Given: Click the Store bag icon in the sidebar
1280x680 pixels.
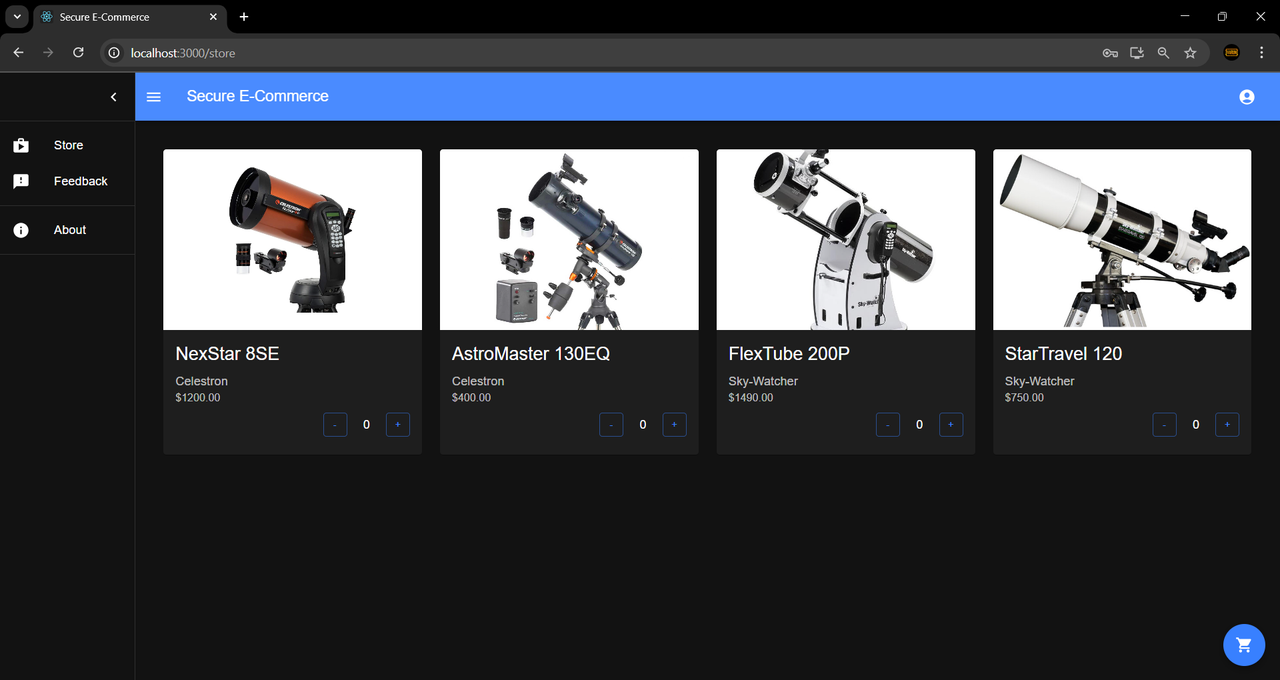Looking at the screenshot, I should pyautogui.click(x=21, y=146).
